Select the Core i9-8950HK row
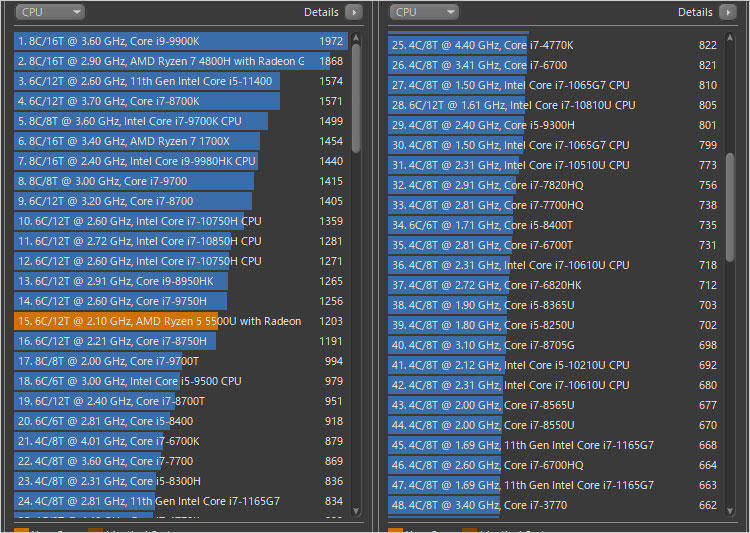 tap(181, 281)
